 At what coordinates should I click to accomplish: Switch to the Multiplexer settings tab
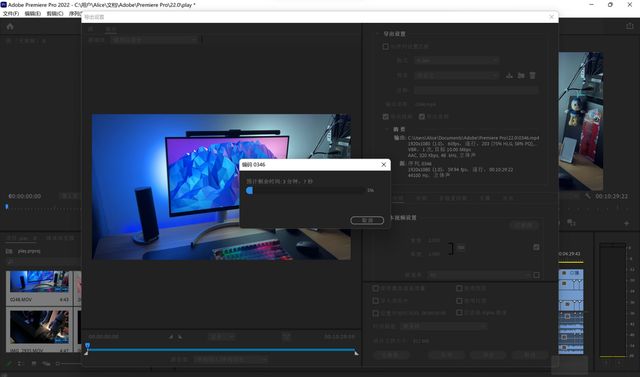[453, 198]
